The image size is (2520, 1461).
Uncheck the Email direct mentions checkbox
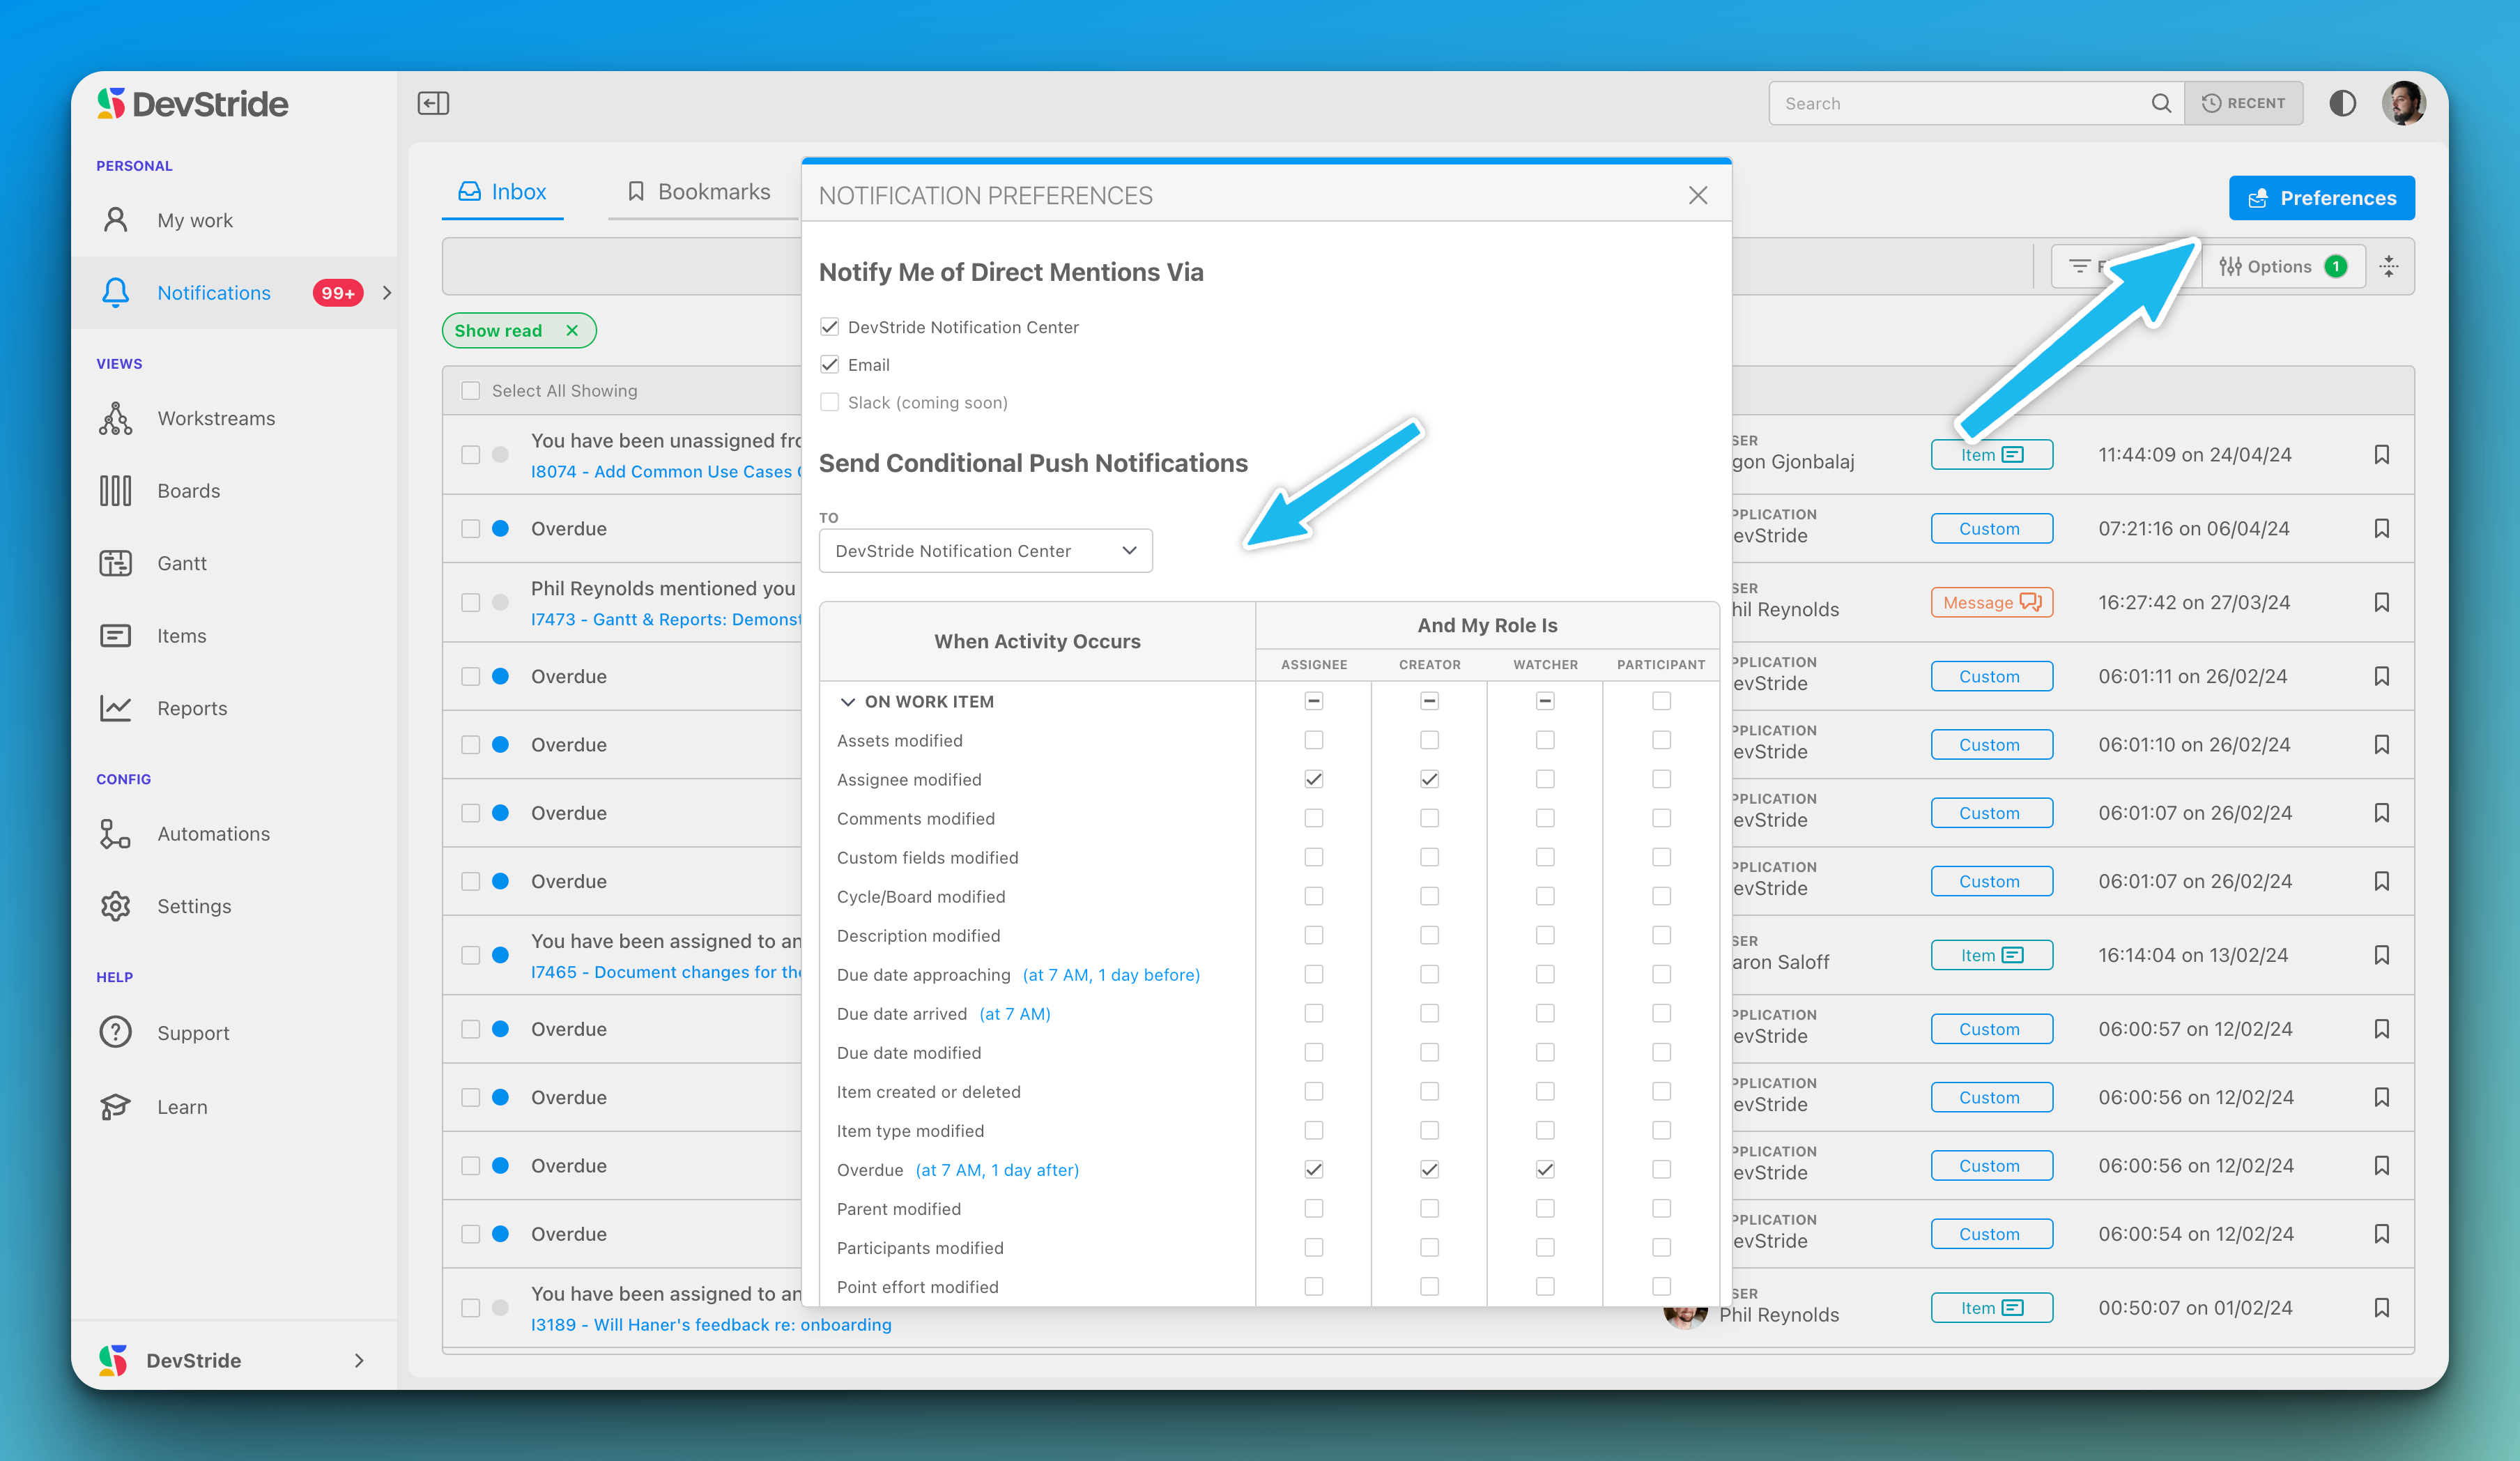point(829,365)
